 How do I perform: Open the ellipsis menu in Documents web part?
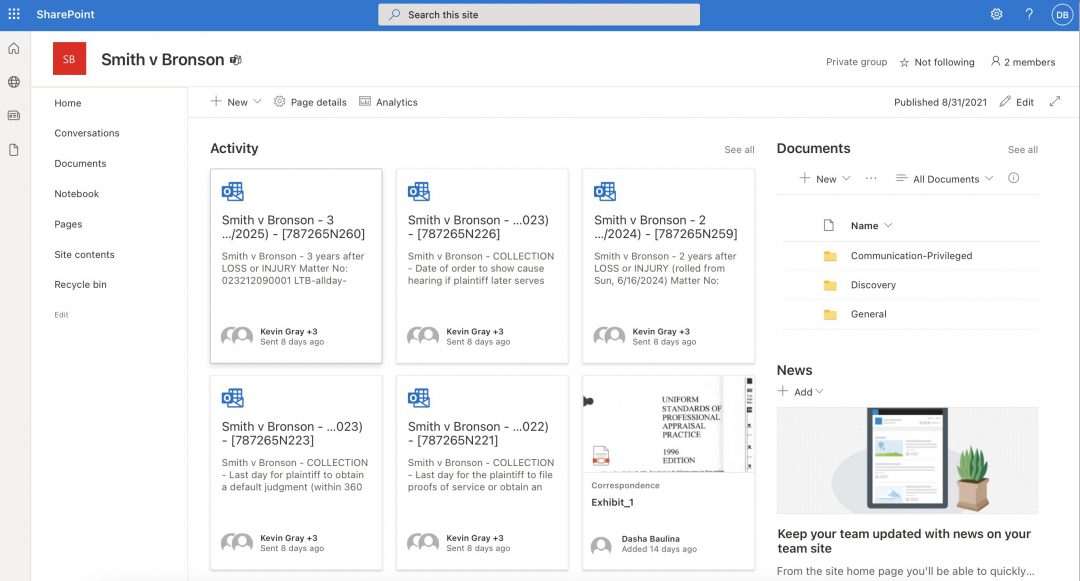coord(871,178)
